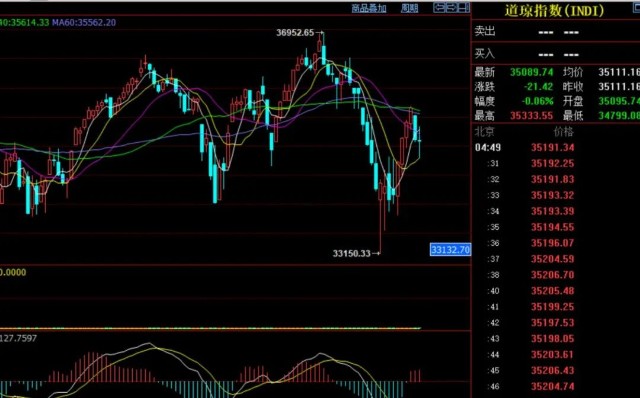Select the :33 tick price 35193.32
The height and width of the screenshot is (398, 640).
click(553, 195)
